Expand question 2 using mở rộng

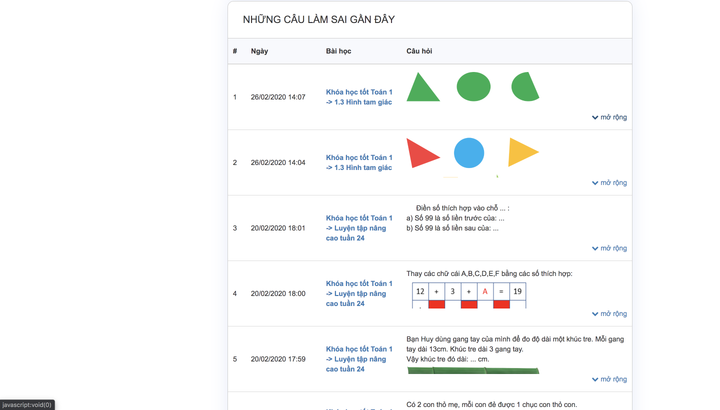pyautogui.click(x=609, y=183)
